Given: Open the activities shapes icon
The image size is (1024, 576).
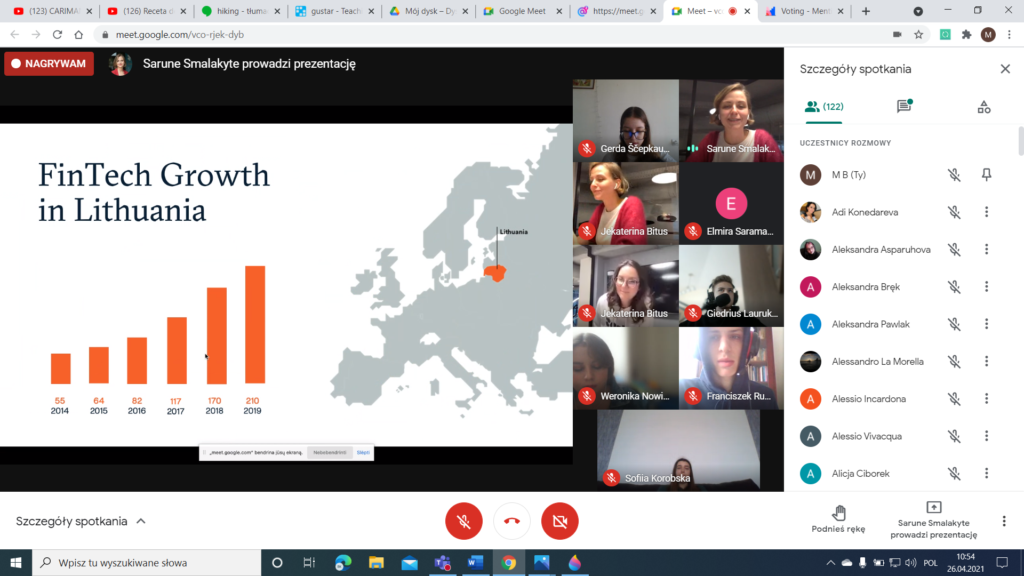Looking at the screenshot, I should 984,107.
